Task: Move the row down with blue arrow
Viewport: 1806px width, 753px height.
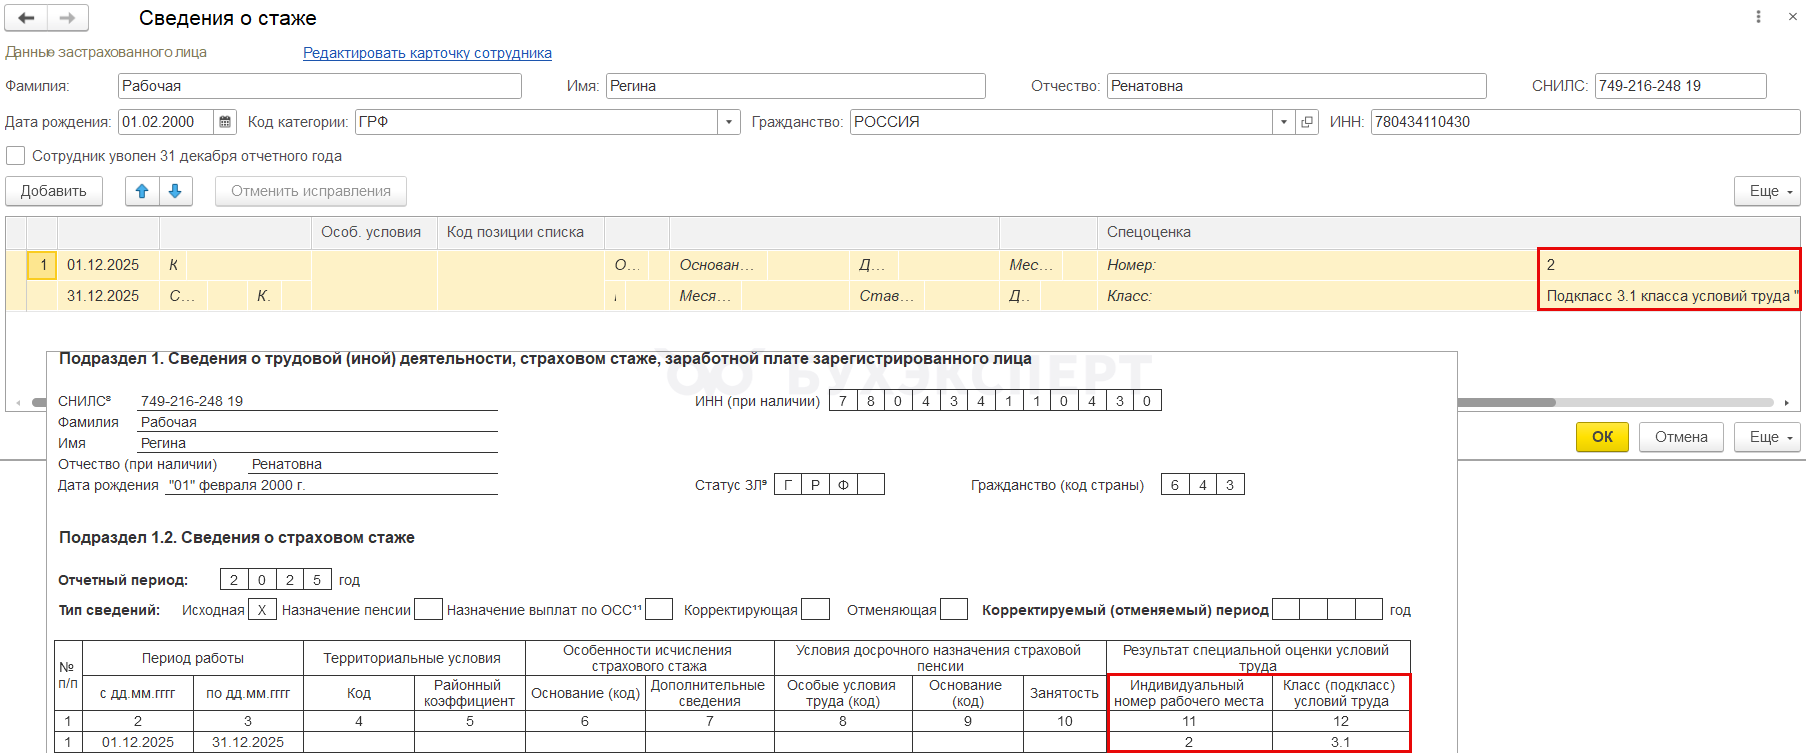Action: [x=175, y=191]
